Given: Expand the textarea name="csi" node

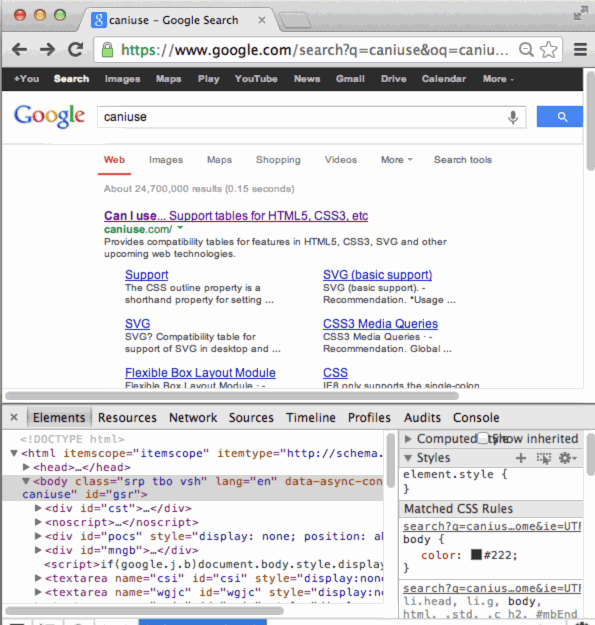Looking at the screenshot, I should pyautogui.click(x=38, y=578).
